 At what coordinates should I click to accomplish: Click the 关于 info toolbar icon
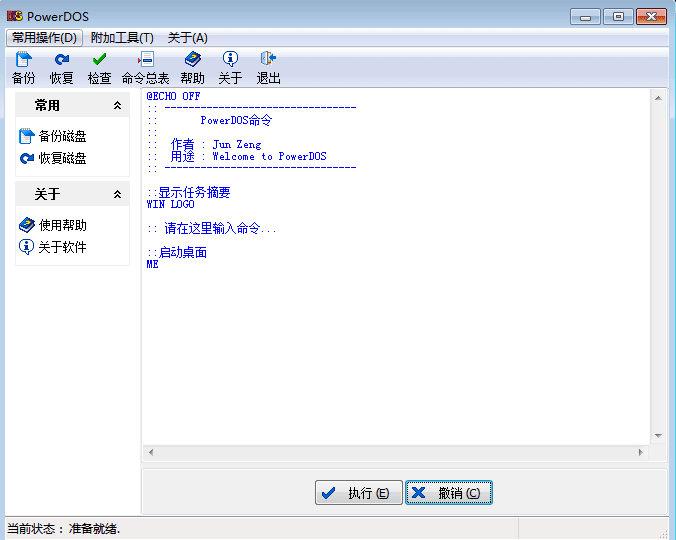point(230,59)
